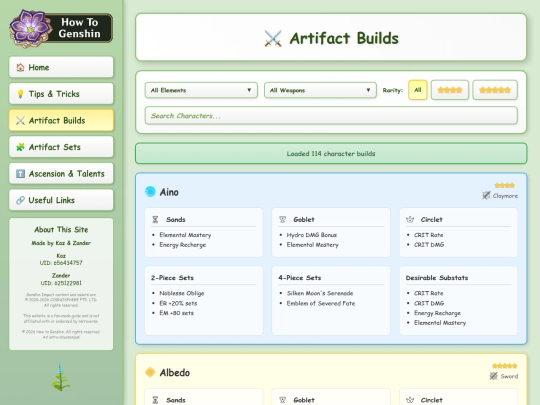540x405 pixels.
Task: Open the Artifact Sets page
Action: click(61, 147)
